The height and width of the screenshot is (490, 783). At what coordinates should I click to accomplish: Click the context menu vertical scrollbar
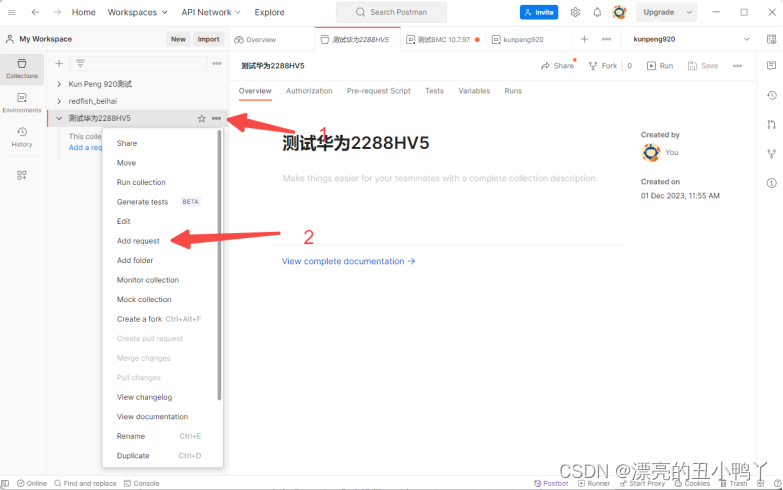219,265
